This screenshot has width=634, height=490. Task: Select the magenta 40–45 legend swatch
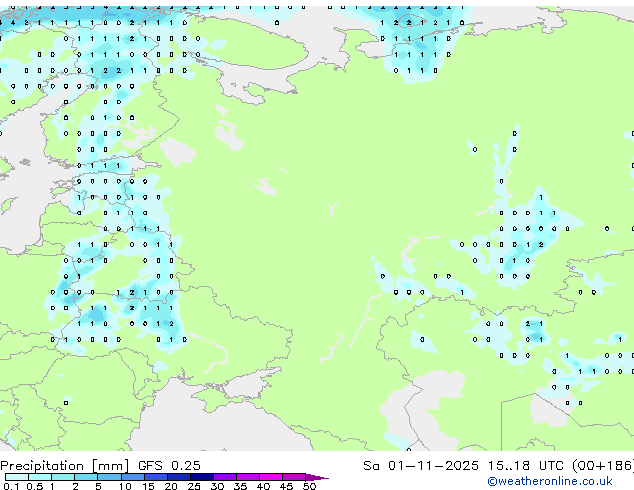coord(271,477)
